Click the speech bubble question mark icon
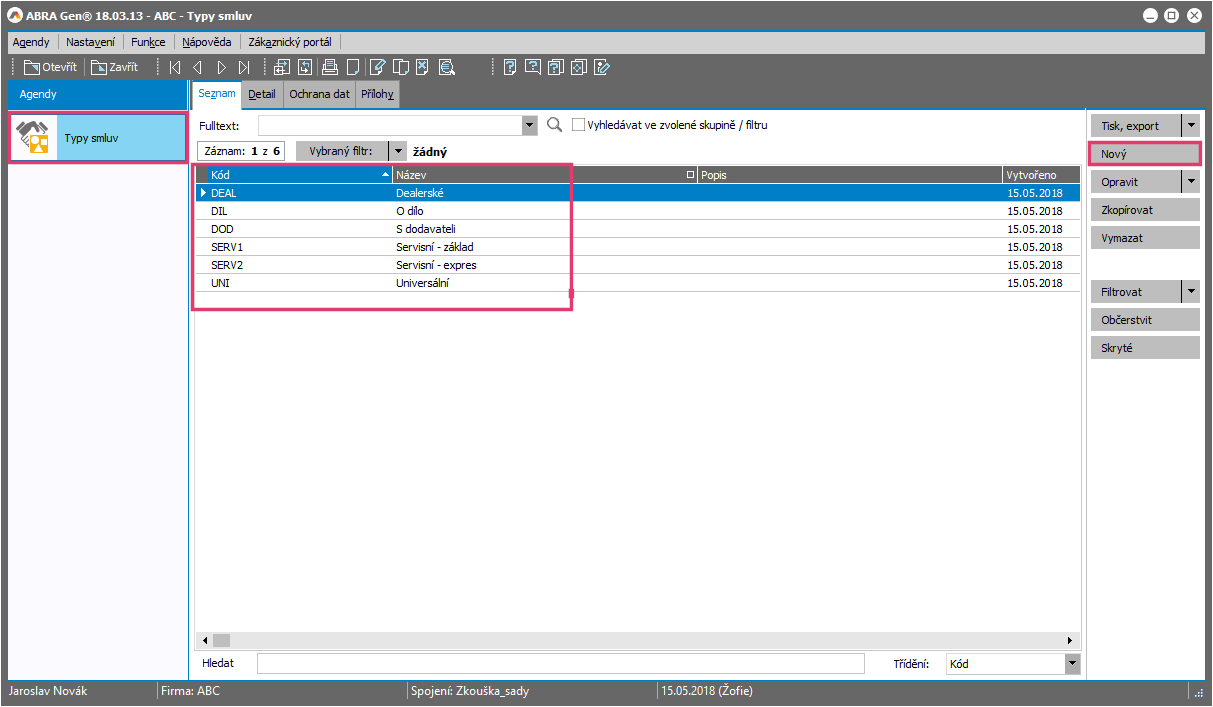The width and height of the screenshot is (1213, 707). 532,68
